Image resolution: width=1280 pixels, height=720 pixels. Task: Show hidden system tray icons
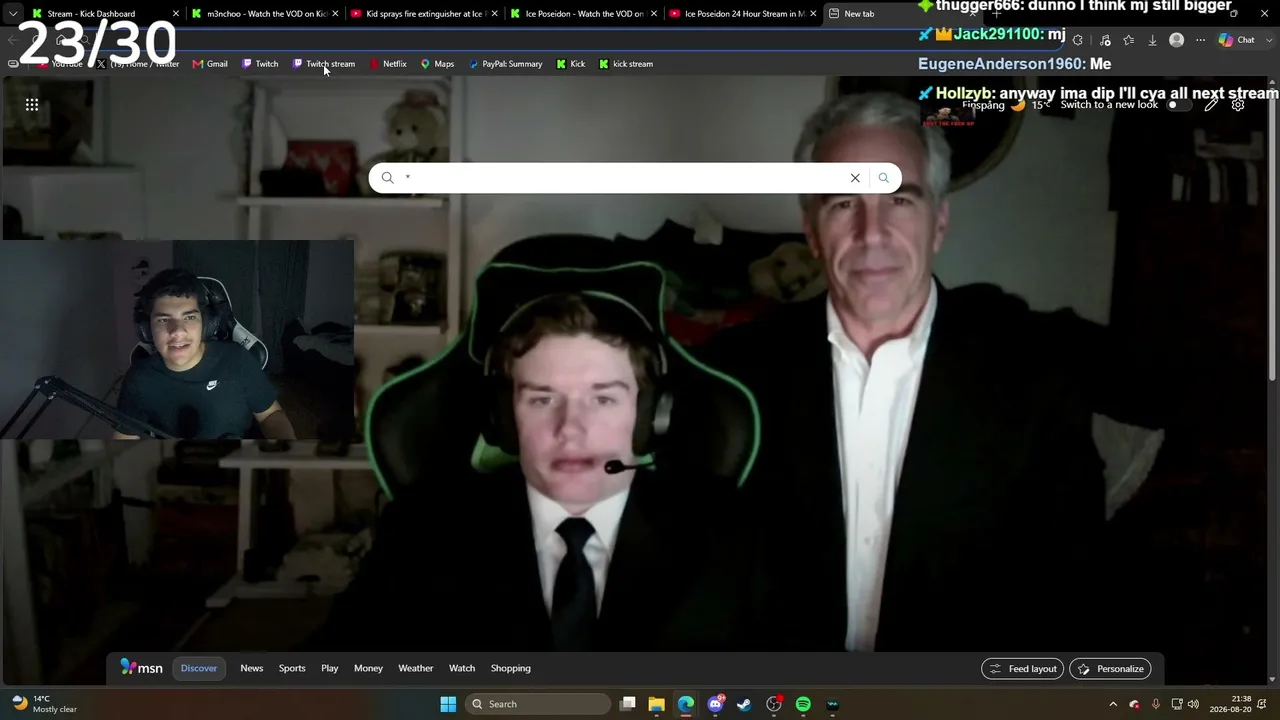point(1113,704)
